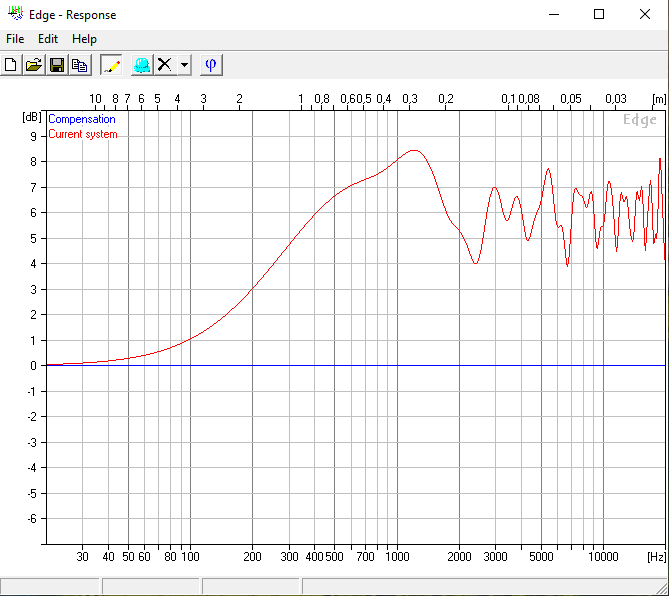This screenshot has height=596, width=669.
Task: Click the Compensation legend label
Action: tap(82, 119)
